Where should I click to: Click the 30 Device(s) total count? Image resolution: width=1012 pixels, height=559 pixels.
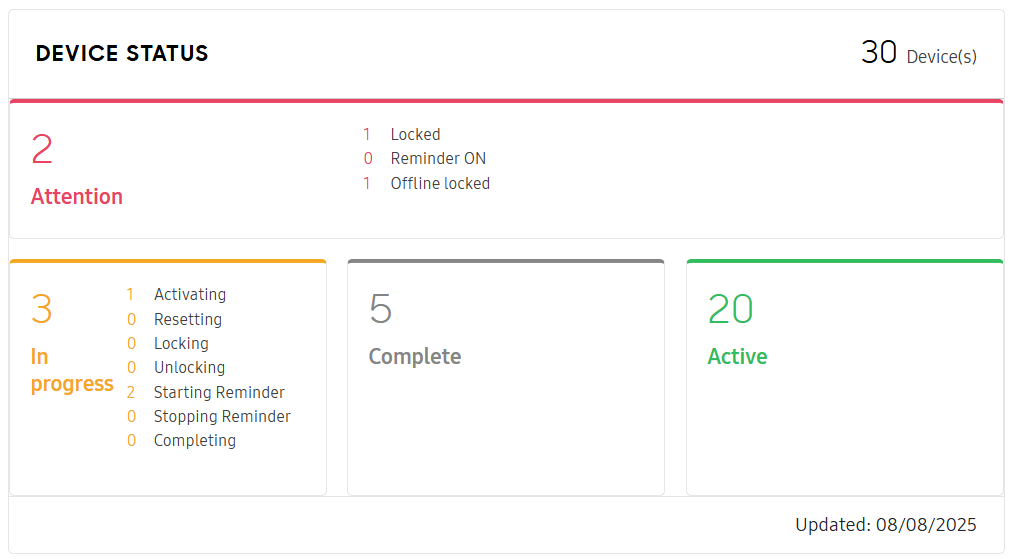918,54
